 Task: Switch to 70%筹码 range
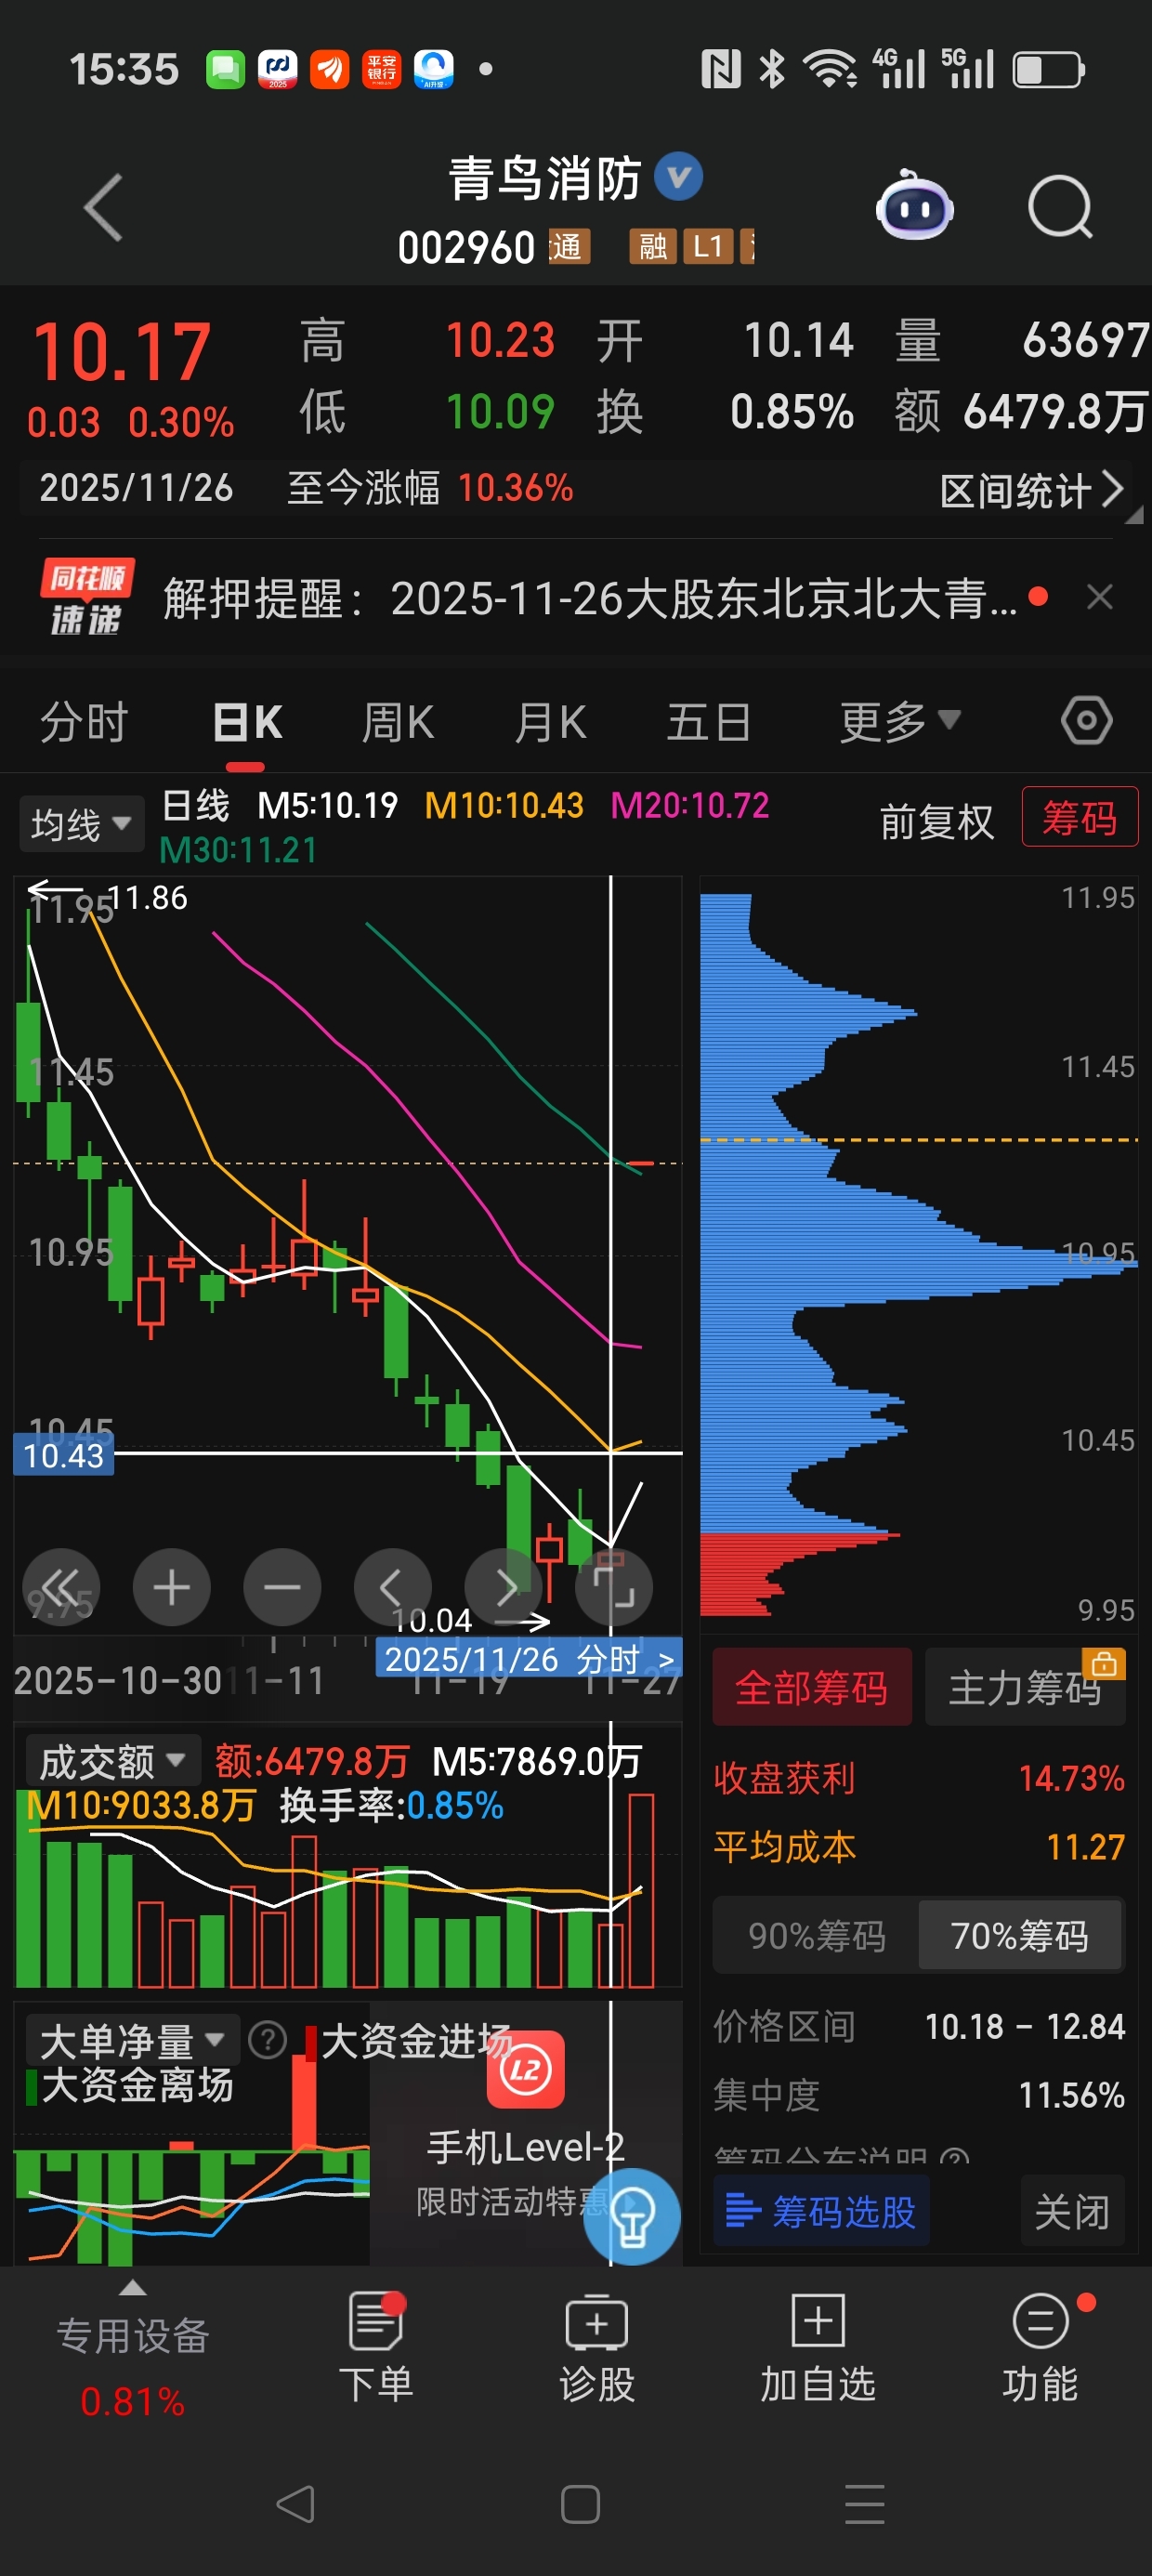pos(1020,1935)
